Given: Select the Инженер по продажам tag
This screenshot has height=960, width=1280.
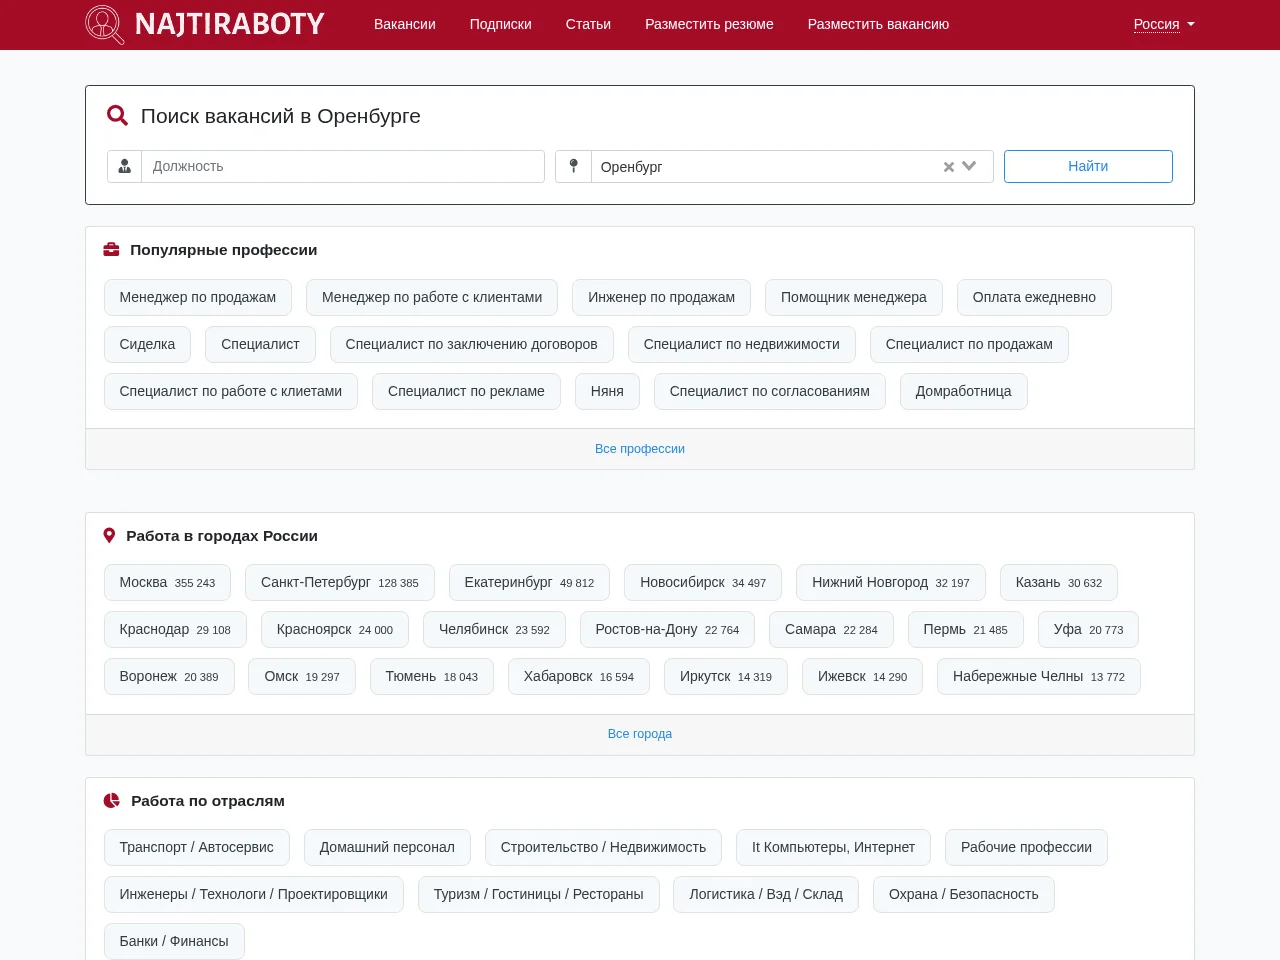Looking at the screenshot, I should coord(661,297).
